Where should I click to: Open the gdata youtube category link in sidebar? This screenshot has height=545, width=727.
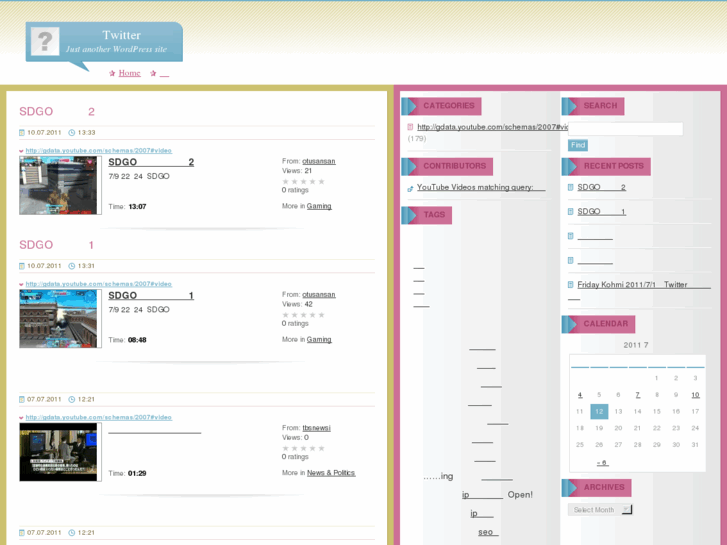click(x=492, y=127)
